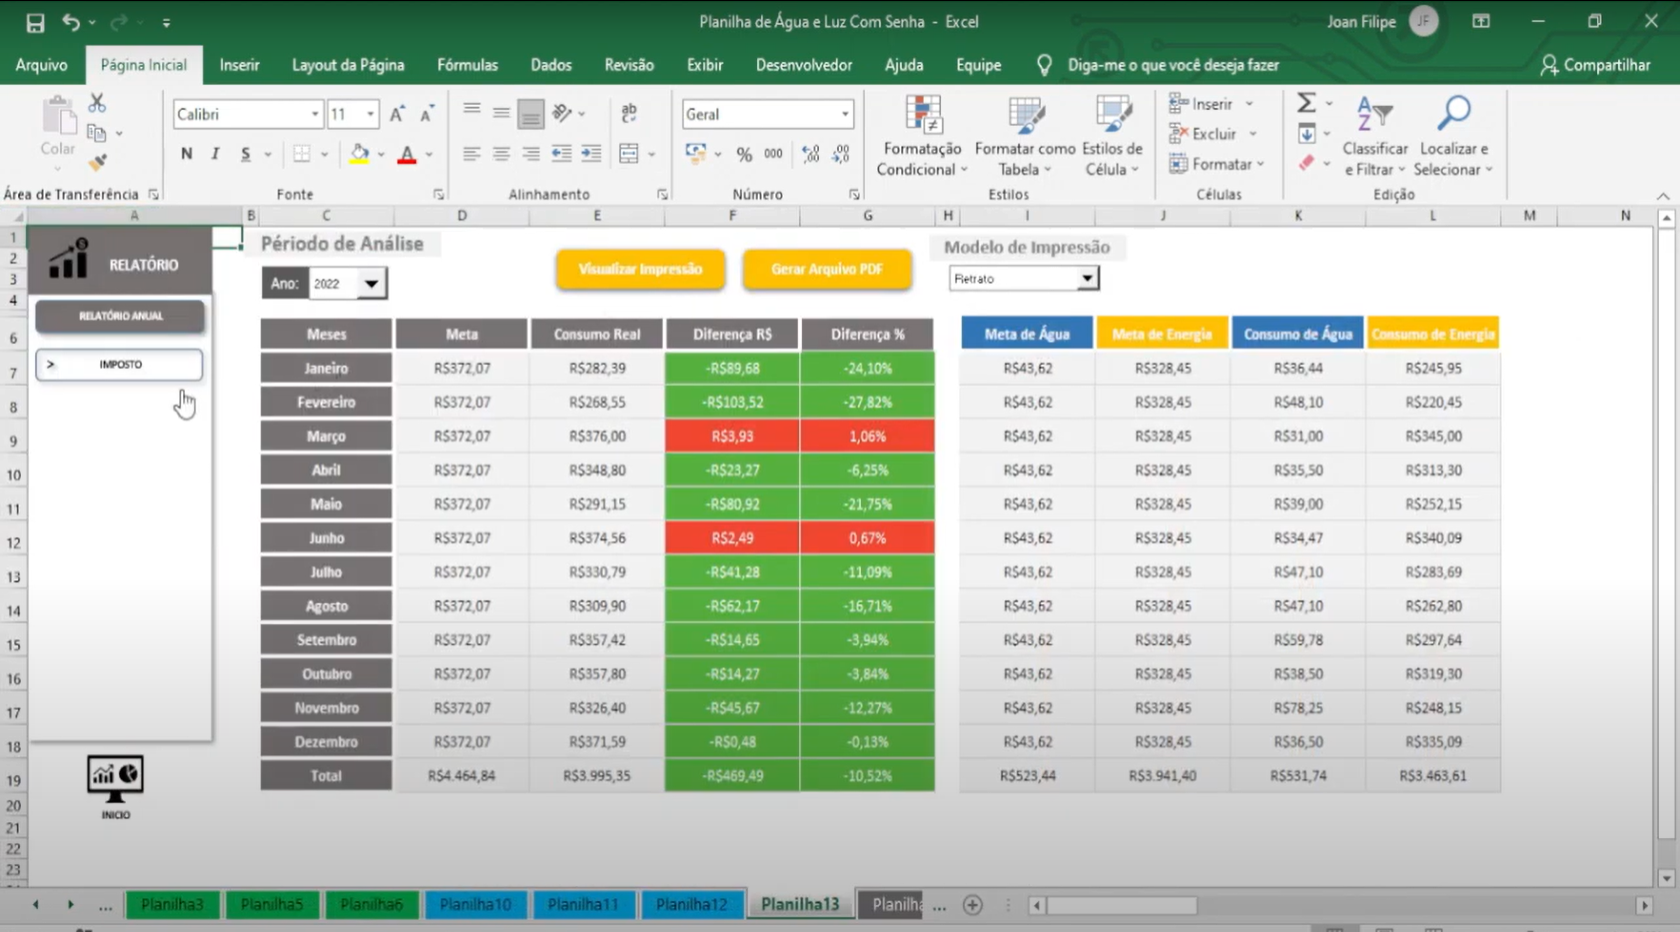This screenshot has width=1680, height=932.
Task: Switch to the Inserir ribbon tab
Action: pos(239,65)
